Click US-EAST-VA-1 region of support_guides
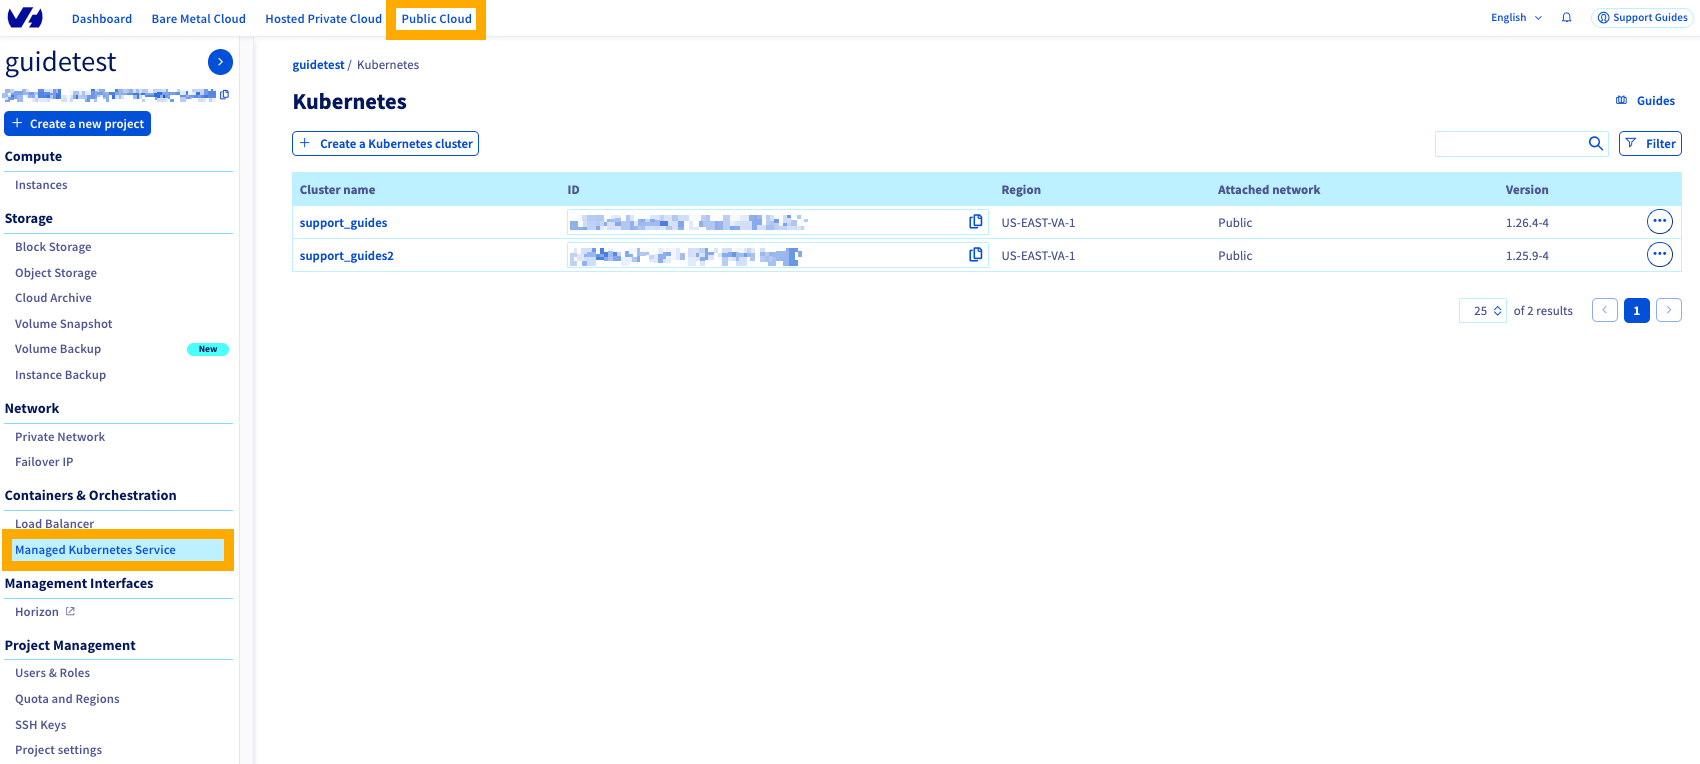The height and width of the screenshot is (764, 1700). [1038, 223]
